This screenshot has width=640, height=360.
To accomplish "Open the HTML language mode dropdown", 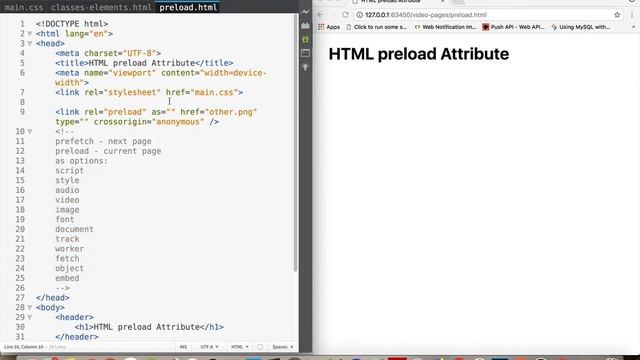I will click(240, 347).
